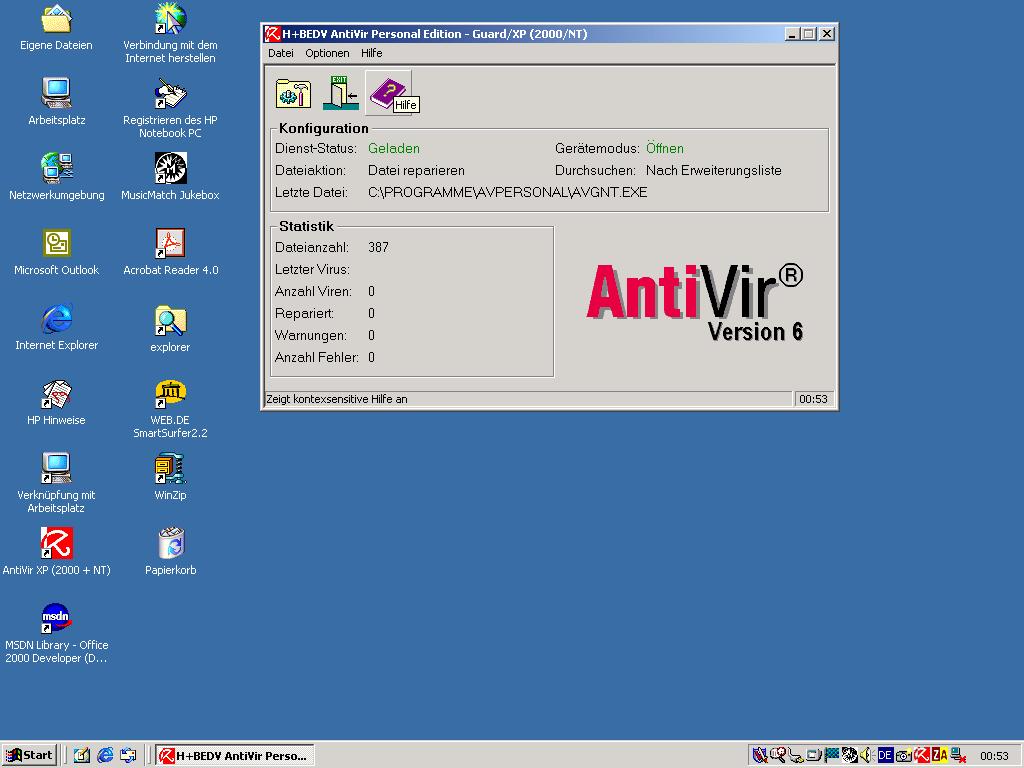1024x768 pixels.
Task: Close the AntiVir Guard window
Action: coord(827,34)
